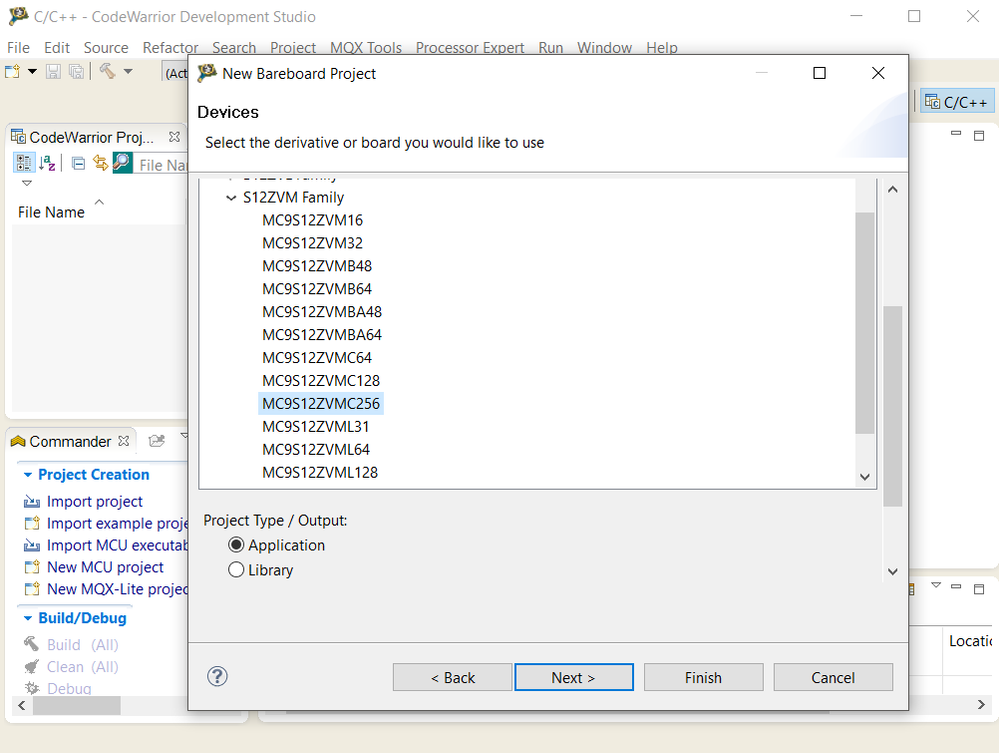Click the New project toolbar icon
The width and height of the screenshot is (999, 753).
point(12,71)
